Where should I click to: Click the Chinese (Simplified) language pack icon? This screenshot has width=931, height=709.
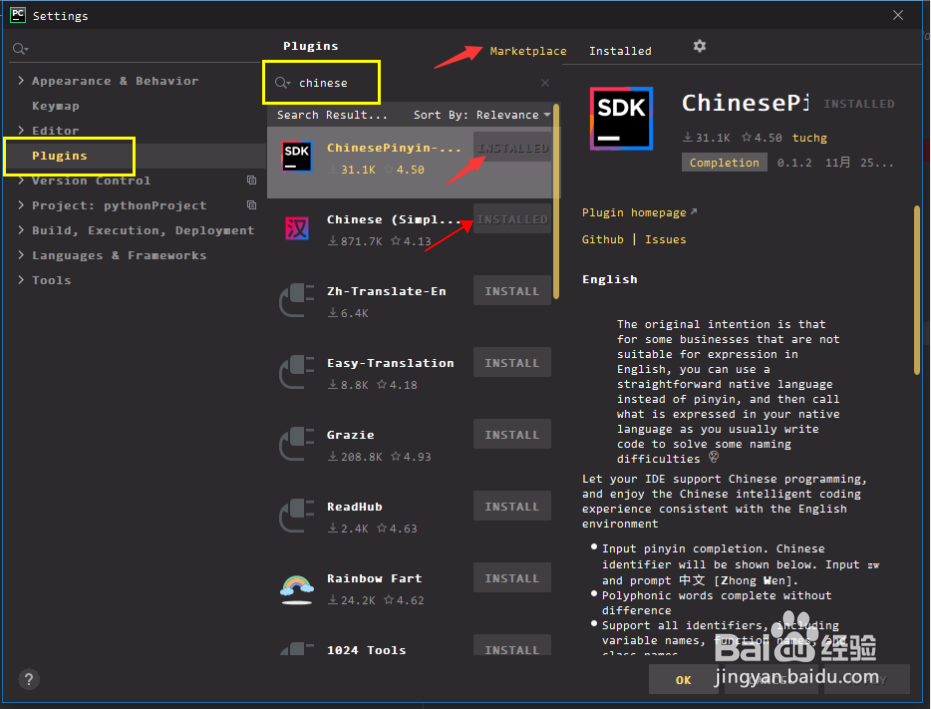click(x=297, y=228)
